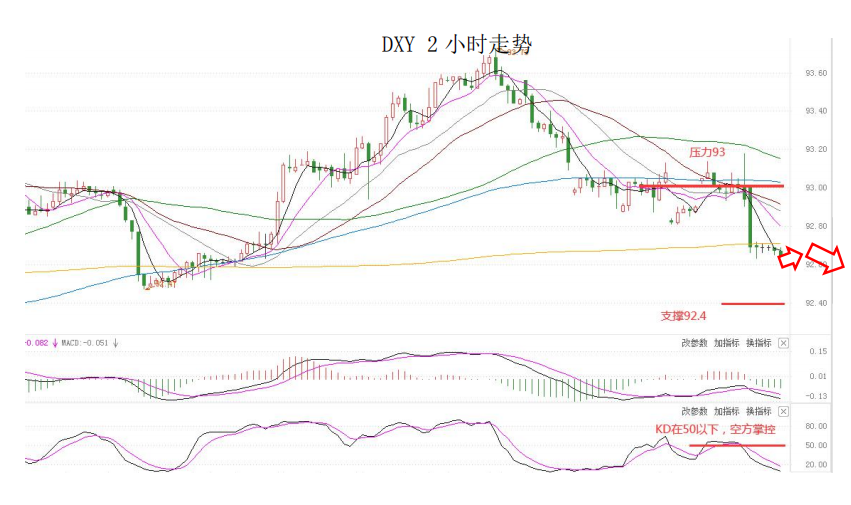Click the DXY 2小时走势 chart title

tap(456, 45)
